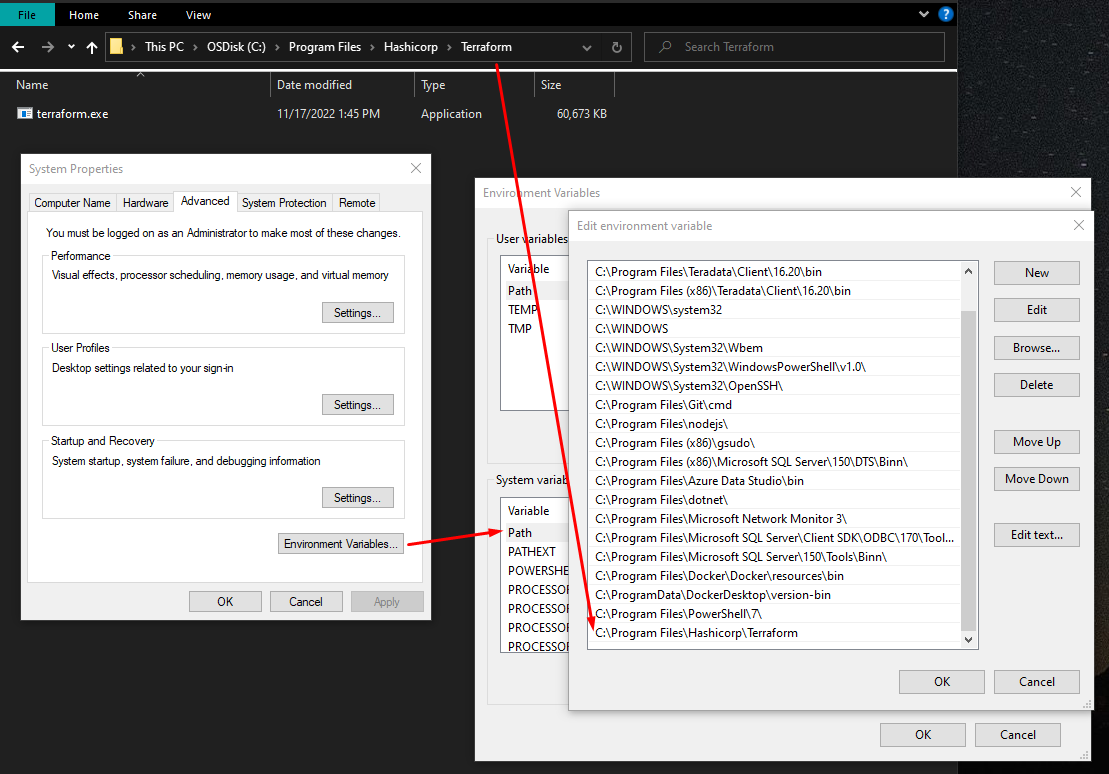Sort files by Name column header
Screen dimensions: 1109x774
tap(33, 85)
